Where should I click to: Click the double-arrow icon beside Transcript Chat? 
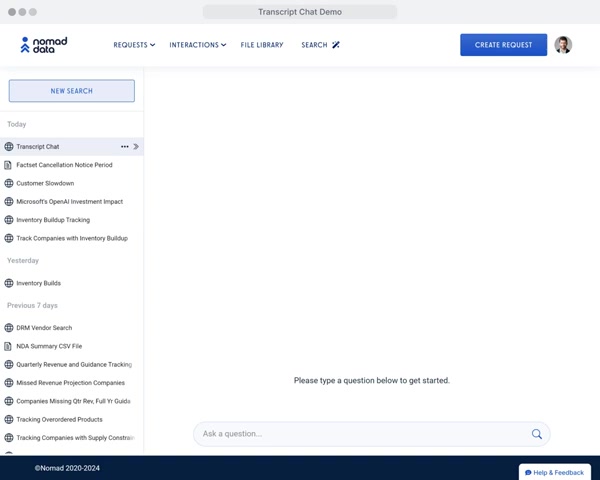[136, 147]
